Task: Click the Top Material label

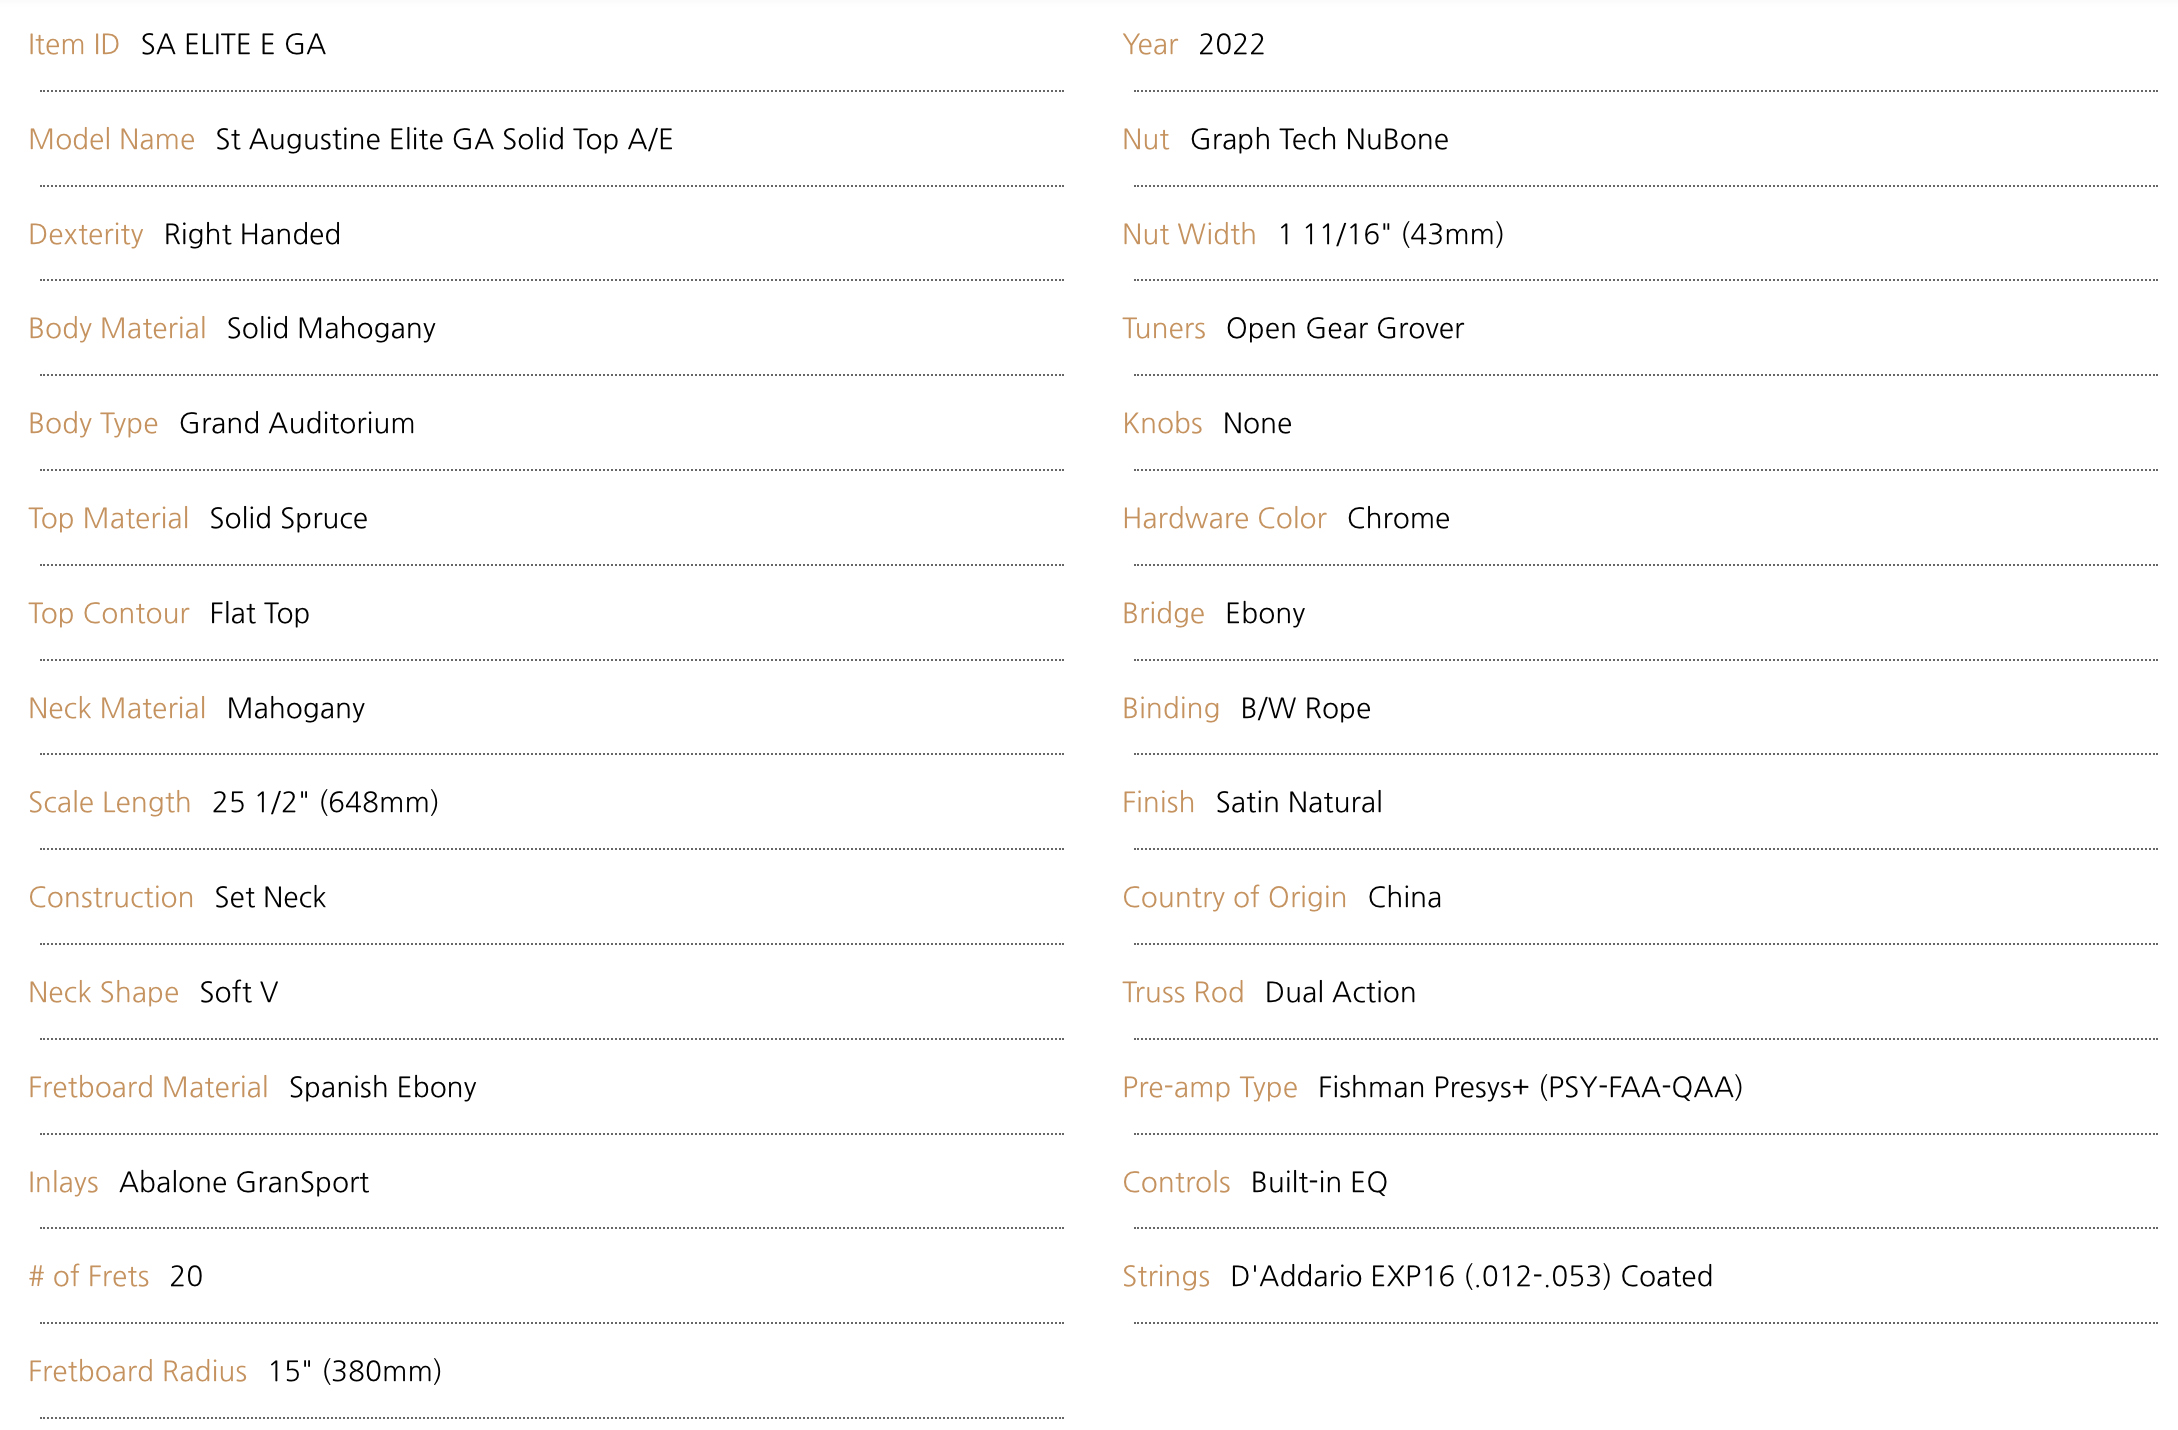Action: 108,518
